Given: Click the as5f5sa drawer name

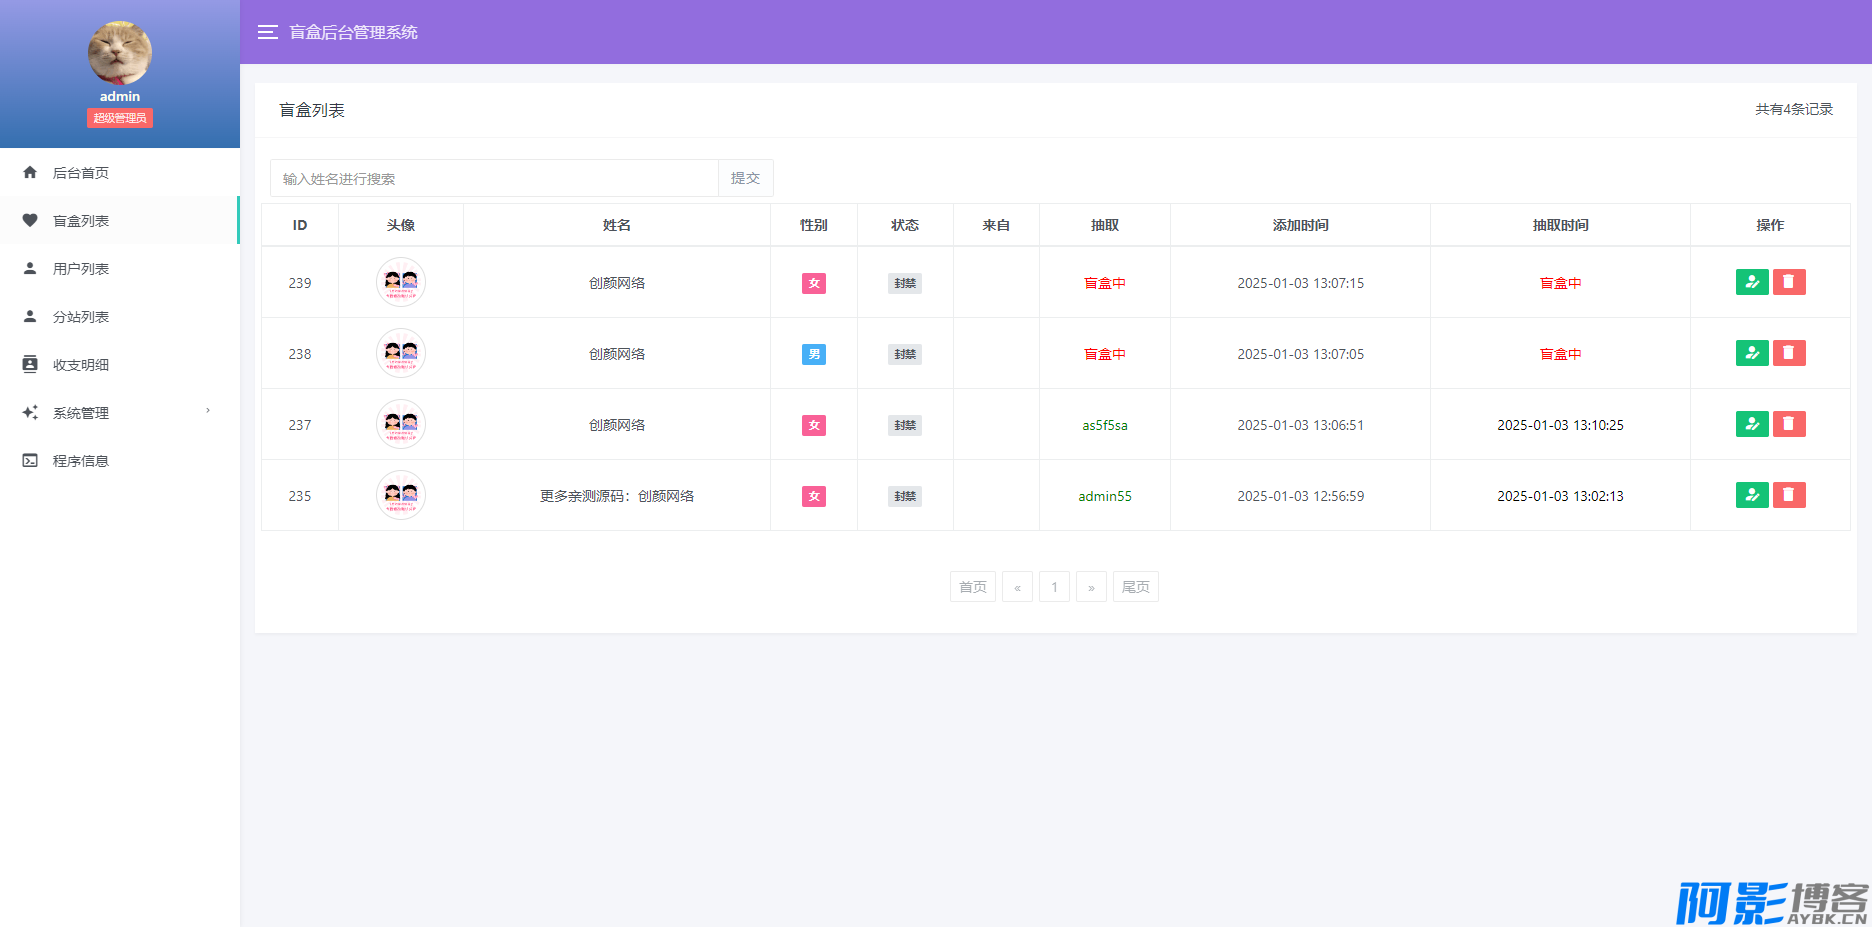Looking at the screenshot, I should tap(1105, 425).
